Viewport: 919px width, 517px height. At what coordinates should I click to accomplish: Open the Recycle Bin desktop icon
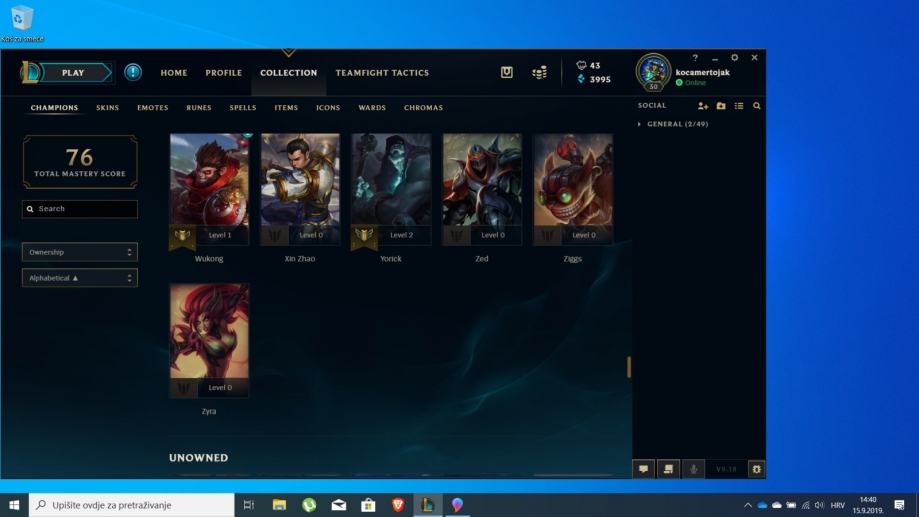pyautogui.click(x=22, y=23)
